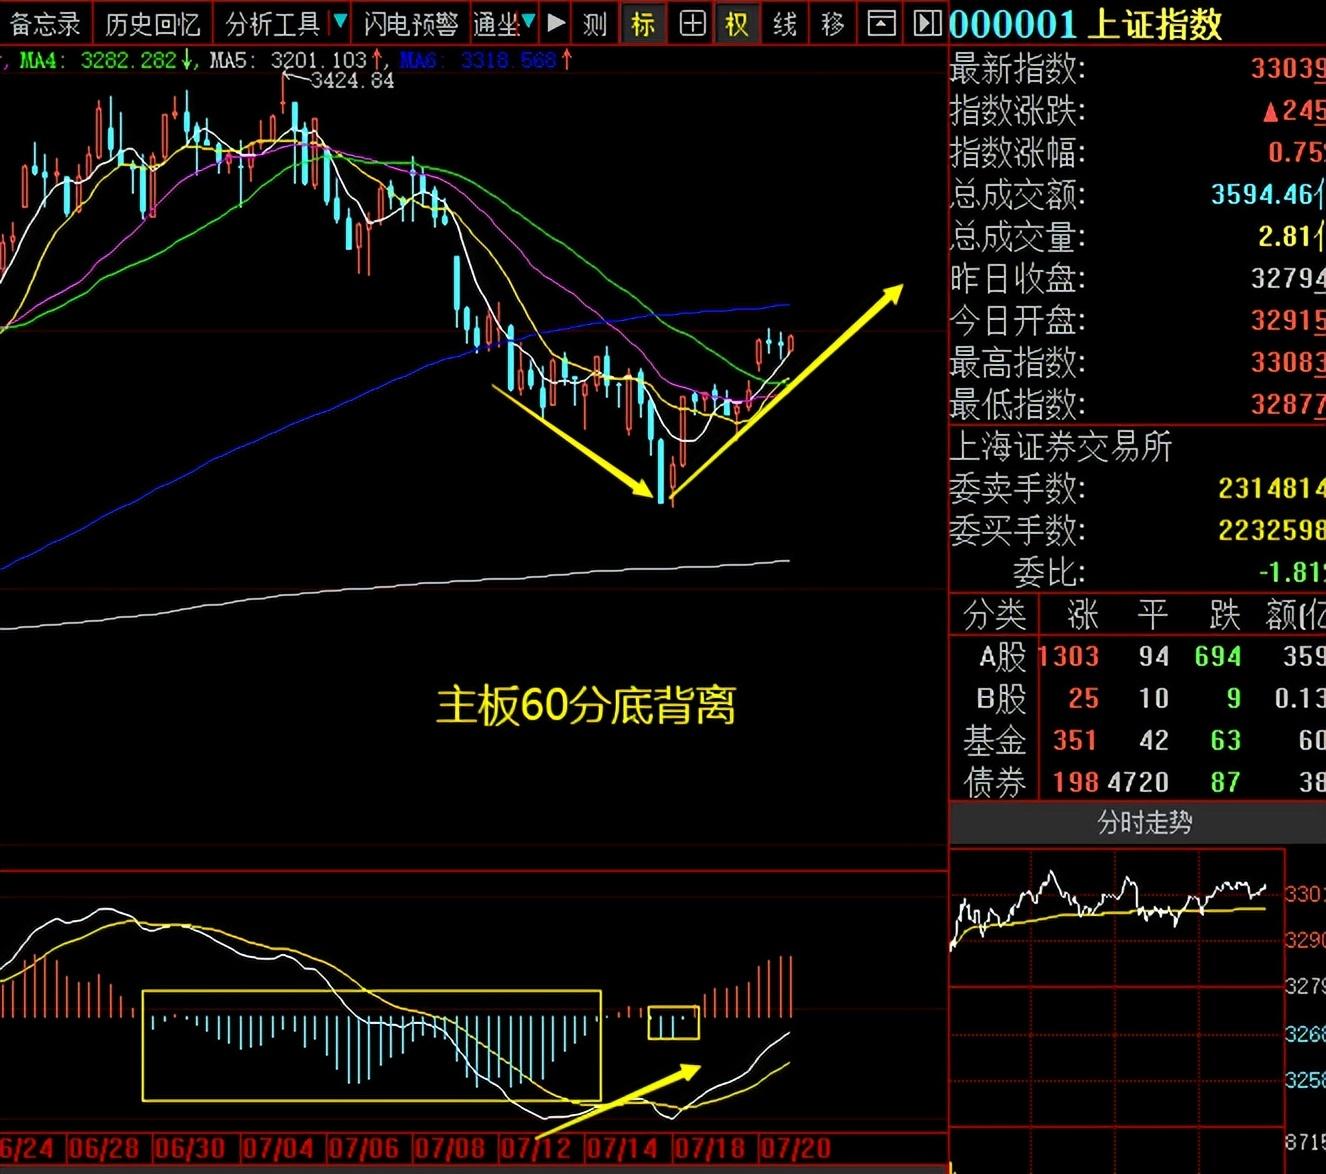Click the 指数涨跌 row
Screen dimensions: 1326x1174
coord(1137,111)
